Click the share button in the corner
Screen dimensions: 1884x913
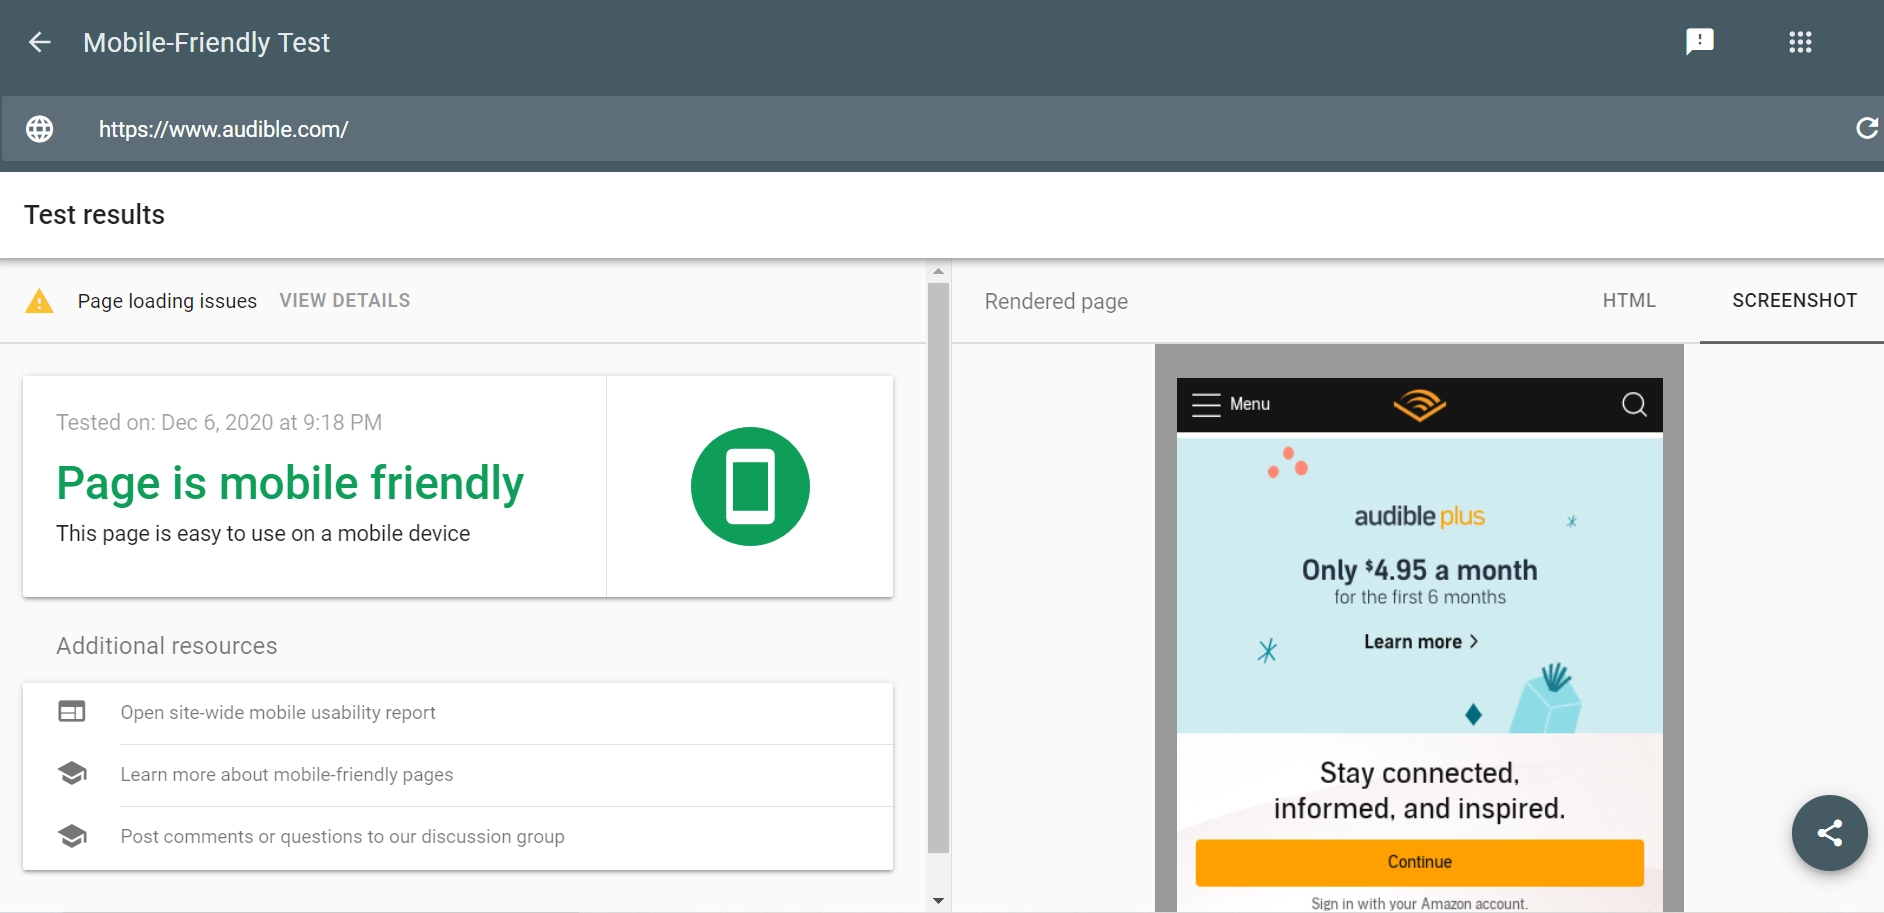pos(1829,832)
